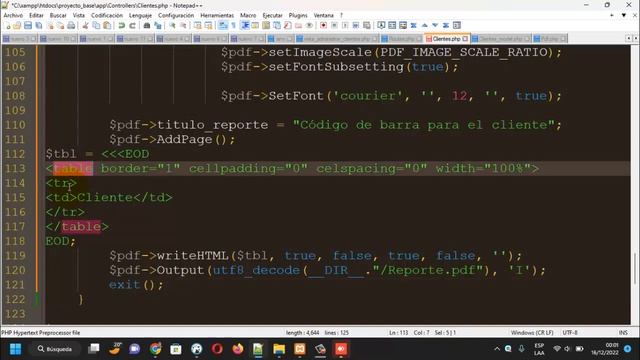Open the Ejecutar menu
The width and height of the screenshot is (640, 360).
point(272,15)
